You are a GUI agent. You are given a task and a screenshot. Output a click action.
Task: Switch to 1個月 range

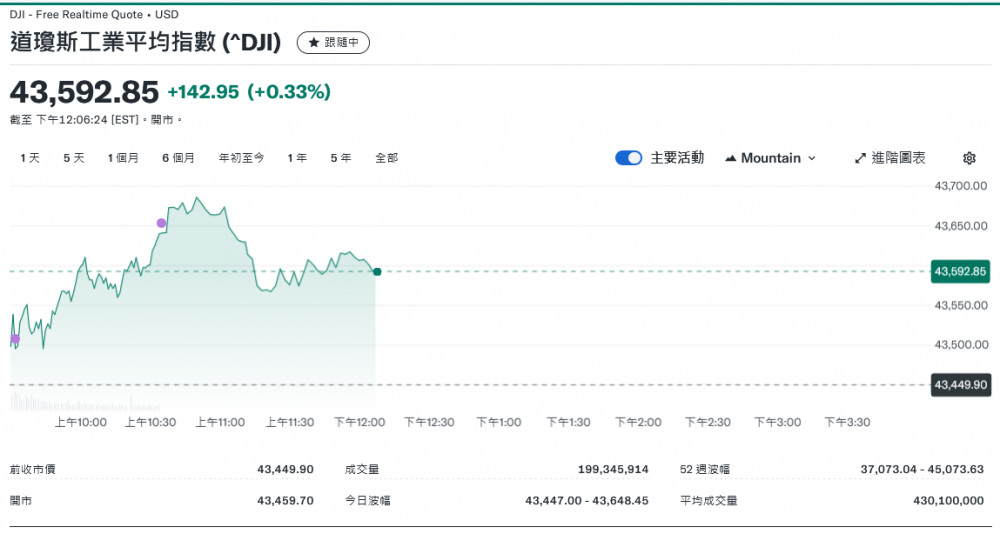[123, 158]
